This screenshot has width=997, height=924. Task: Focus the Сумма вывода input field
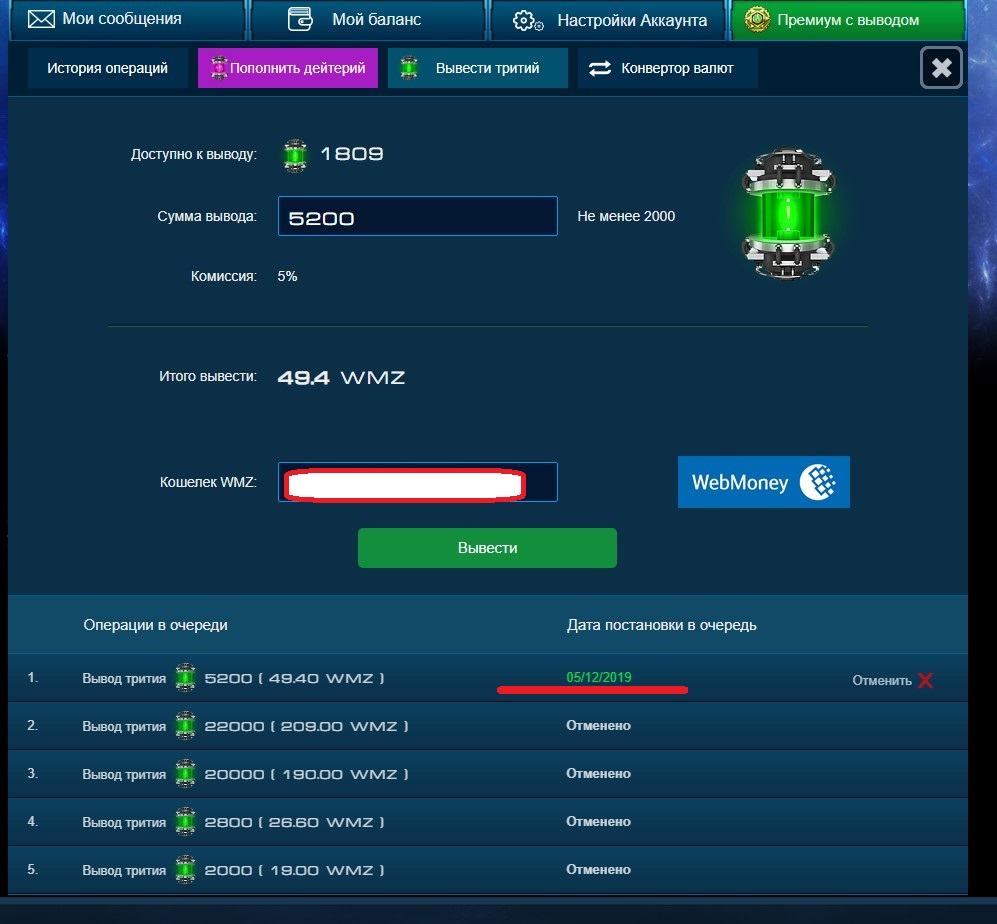pyautogui.click(x=417, y=216)
